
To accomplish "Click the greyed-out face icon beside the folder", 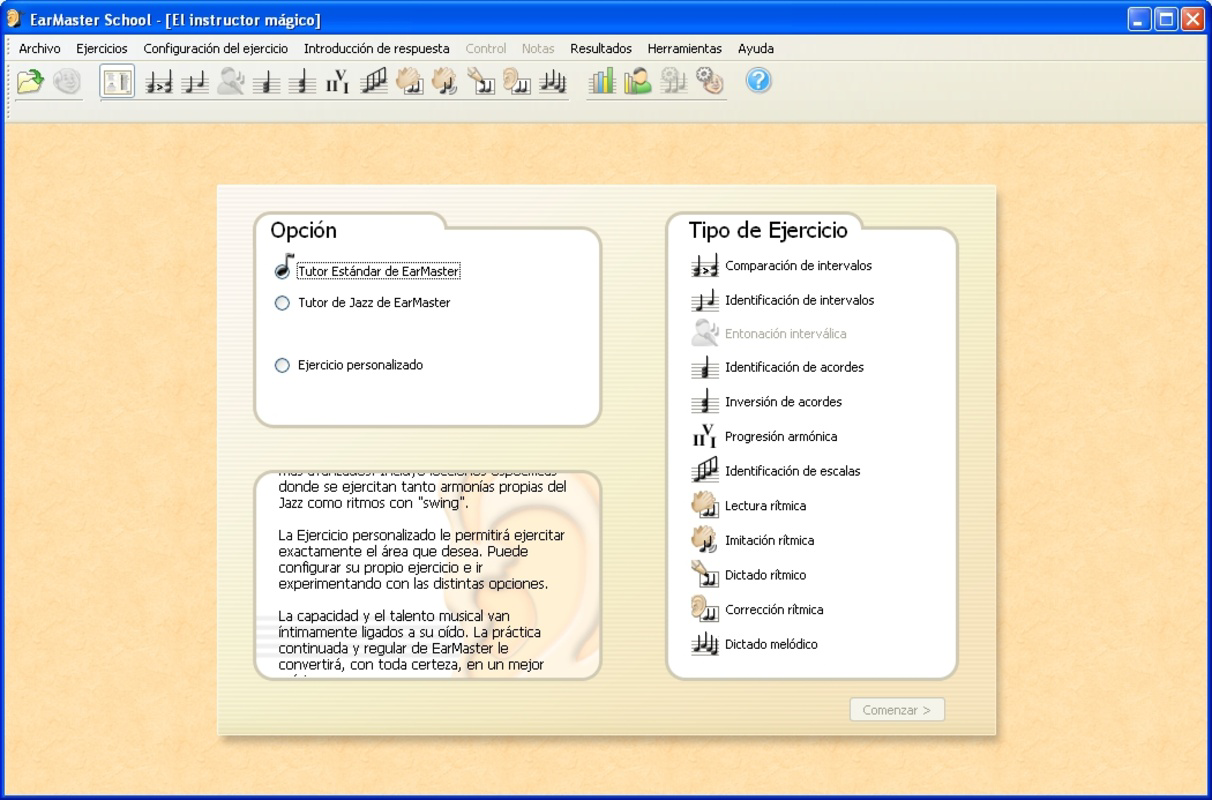I will 67,81.
